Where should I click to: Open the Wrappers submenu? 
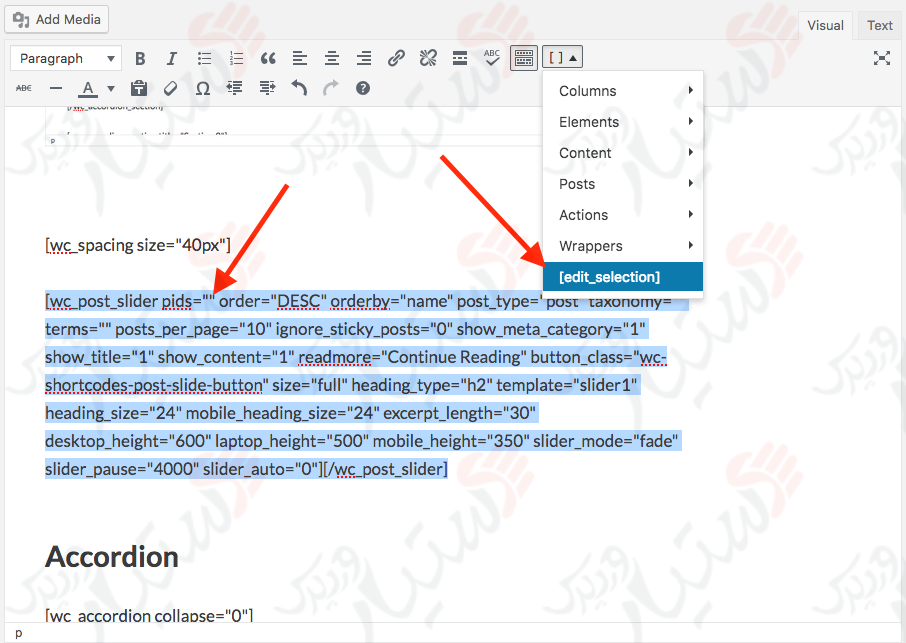623,246
